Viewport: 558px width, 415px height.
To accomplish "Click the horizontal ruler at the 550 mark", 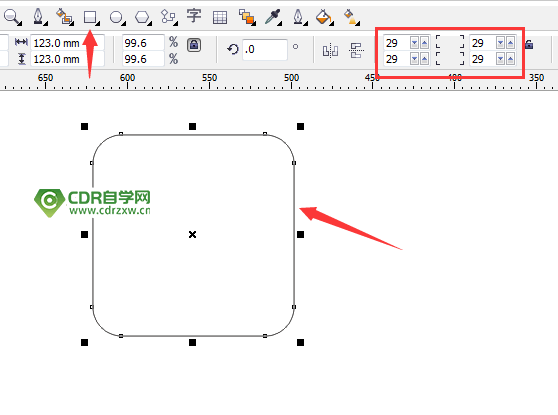I will pos(209,78).
